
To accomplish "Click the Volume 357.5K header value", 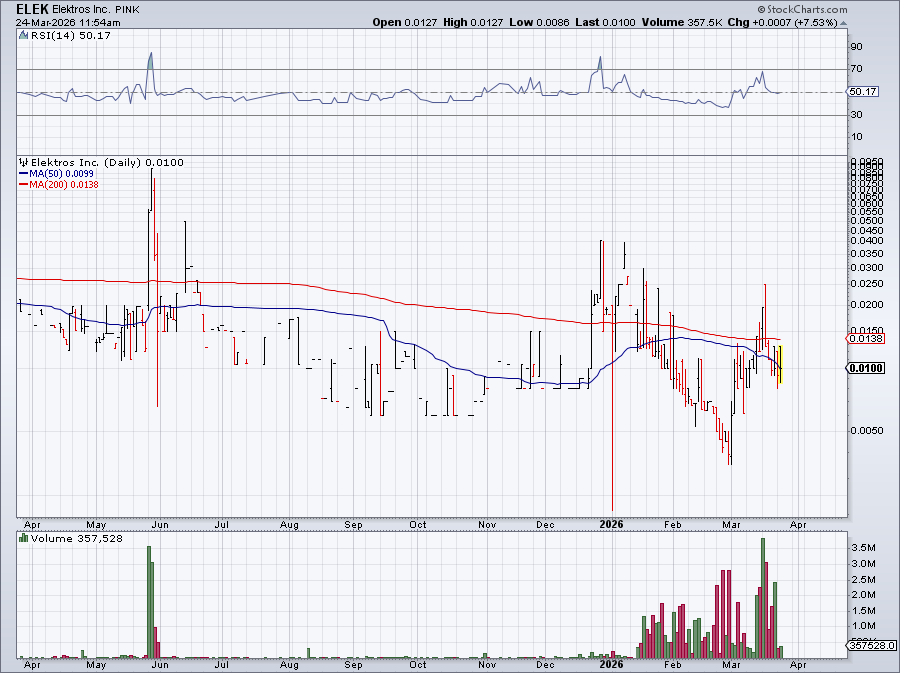I will [682, 22].
